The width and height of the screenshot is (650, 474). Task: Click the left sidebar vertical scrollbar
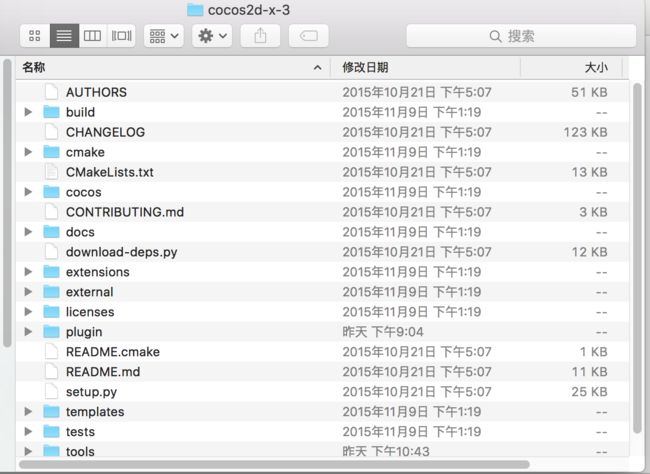pos(7,203)
